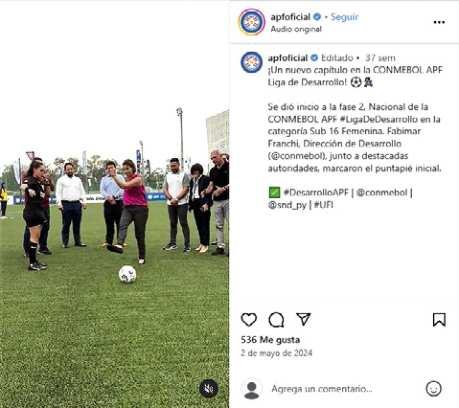Unmute the video with the speaker icon
Screen dimensions: 459x408
click(208, 388)
